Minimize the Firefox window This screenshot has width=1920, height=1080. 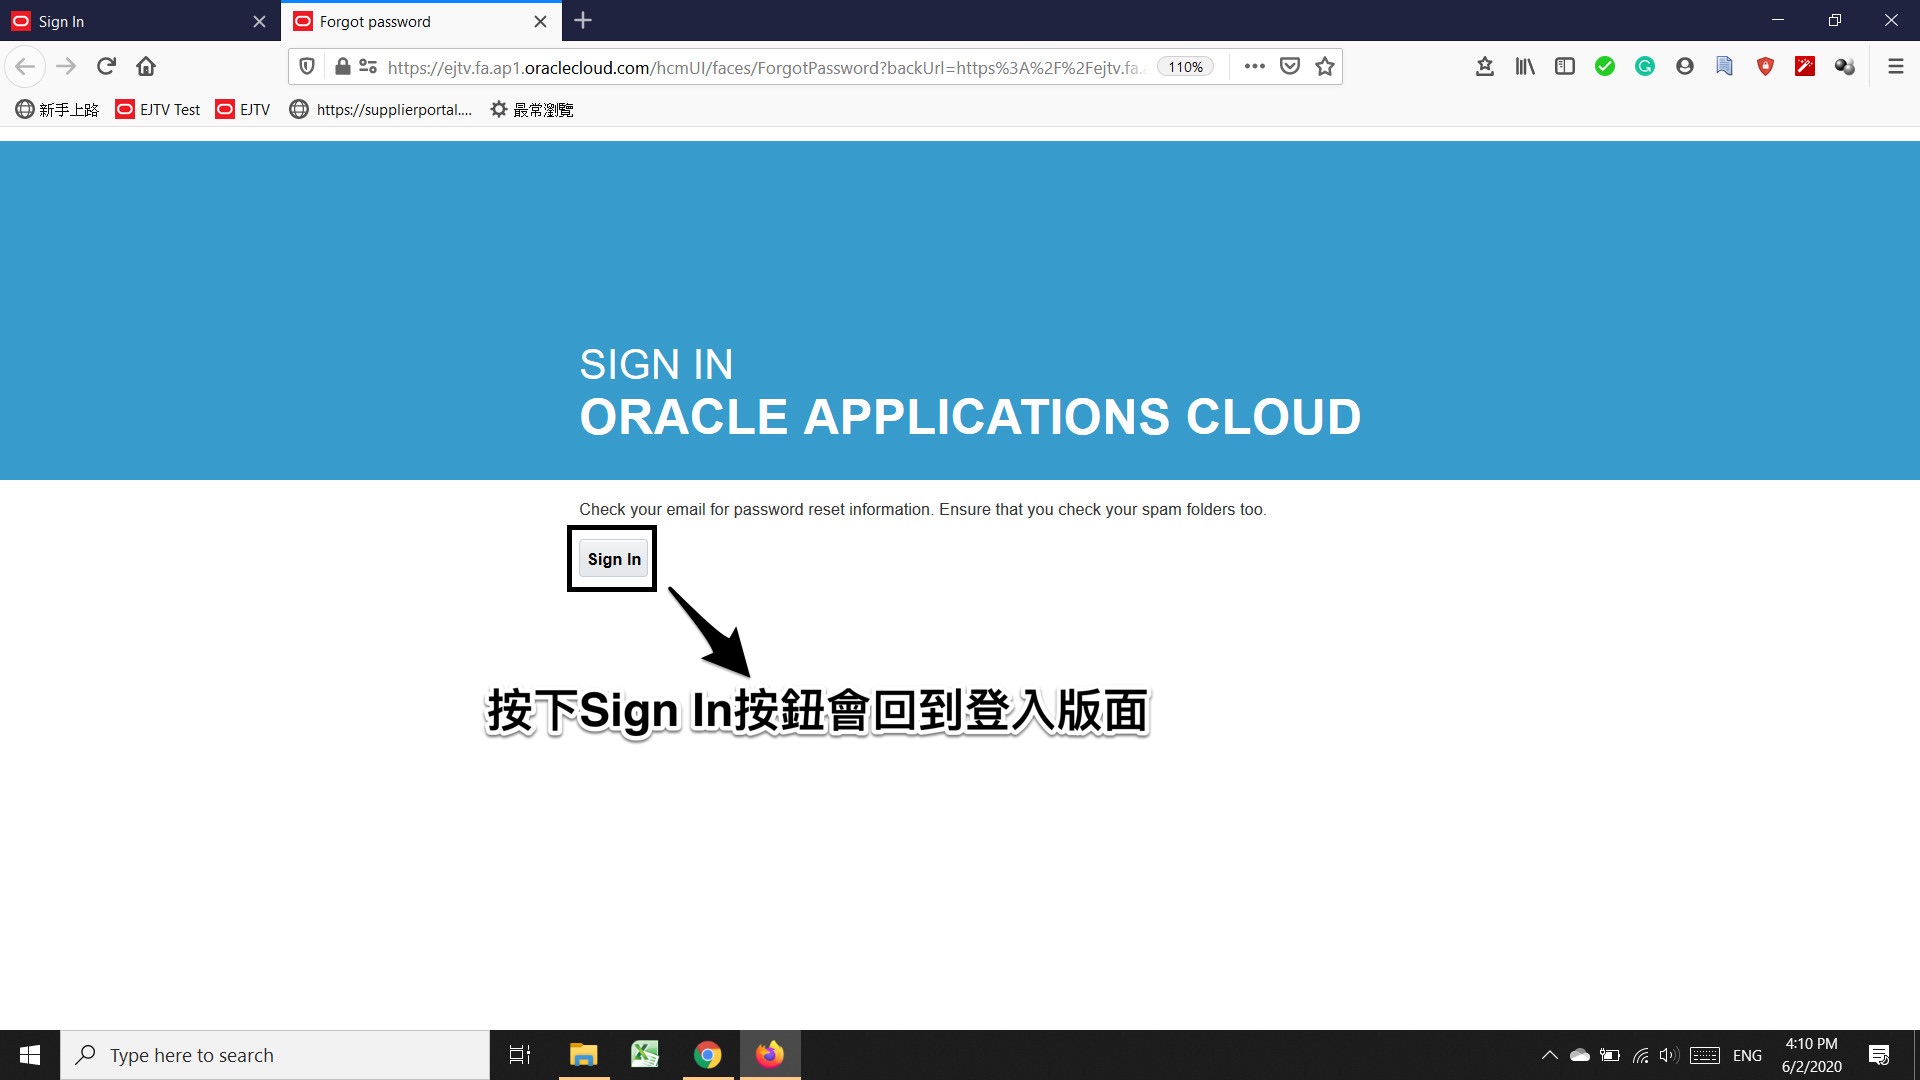[x=1777, y=20]
